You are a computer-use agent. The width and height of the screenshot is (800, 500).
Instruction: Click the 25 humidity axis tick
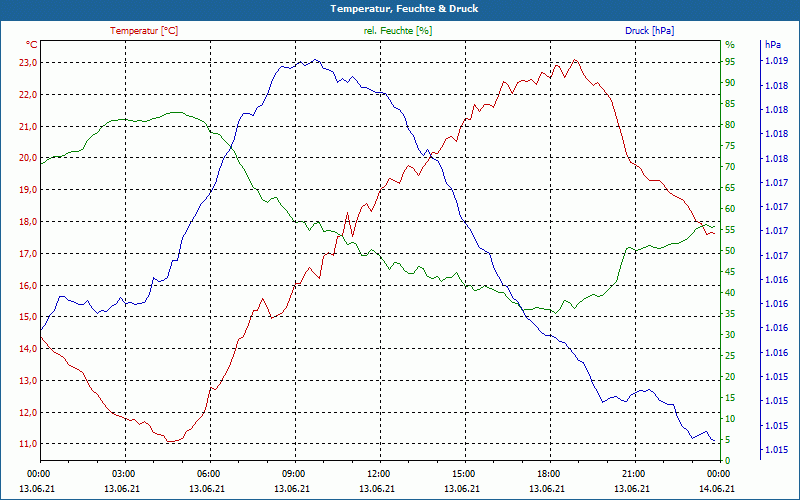(730, 356)
